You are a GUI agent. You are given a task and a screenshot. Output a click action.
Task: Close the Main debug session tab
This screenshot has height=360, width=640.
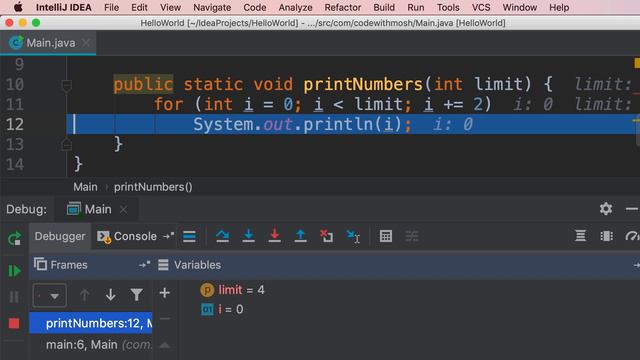[x=123, y=209]
